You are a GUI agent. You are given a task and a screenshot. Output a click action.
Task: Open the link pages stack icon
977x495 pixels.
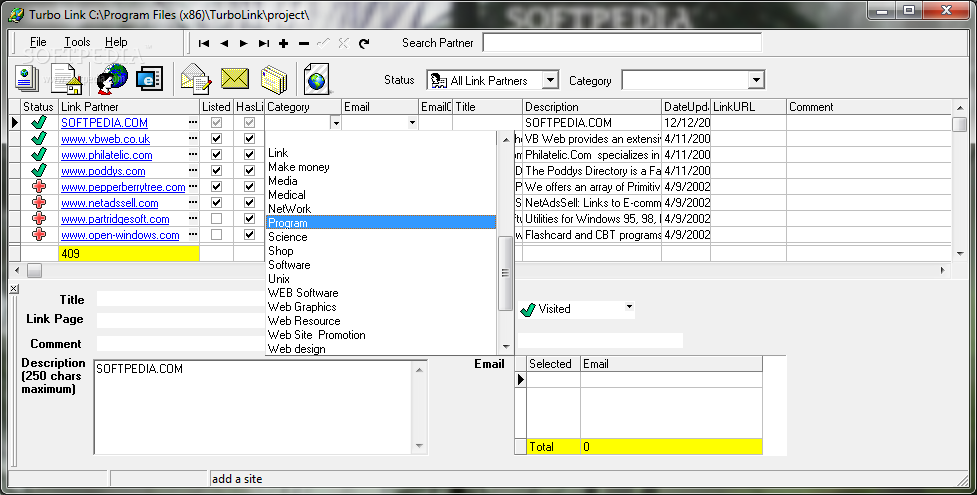(x=26, y=79)
